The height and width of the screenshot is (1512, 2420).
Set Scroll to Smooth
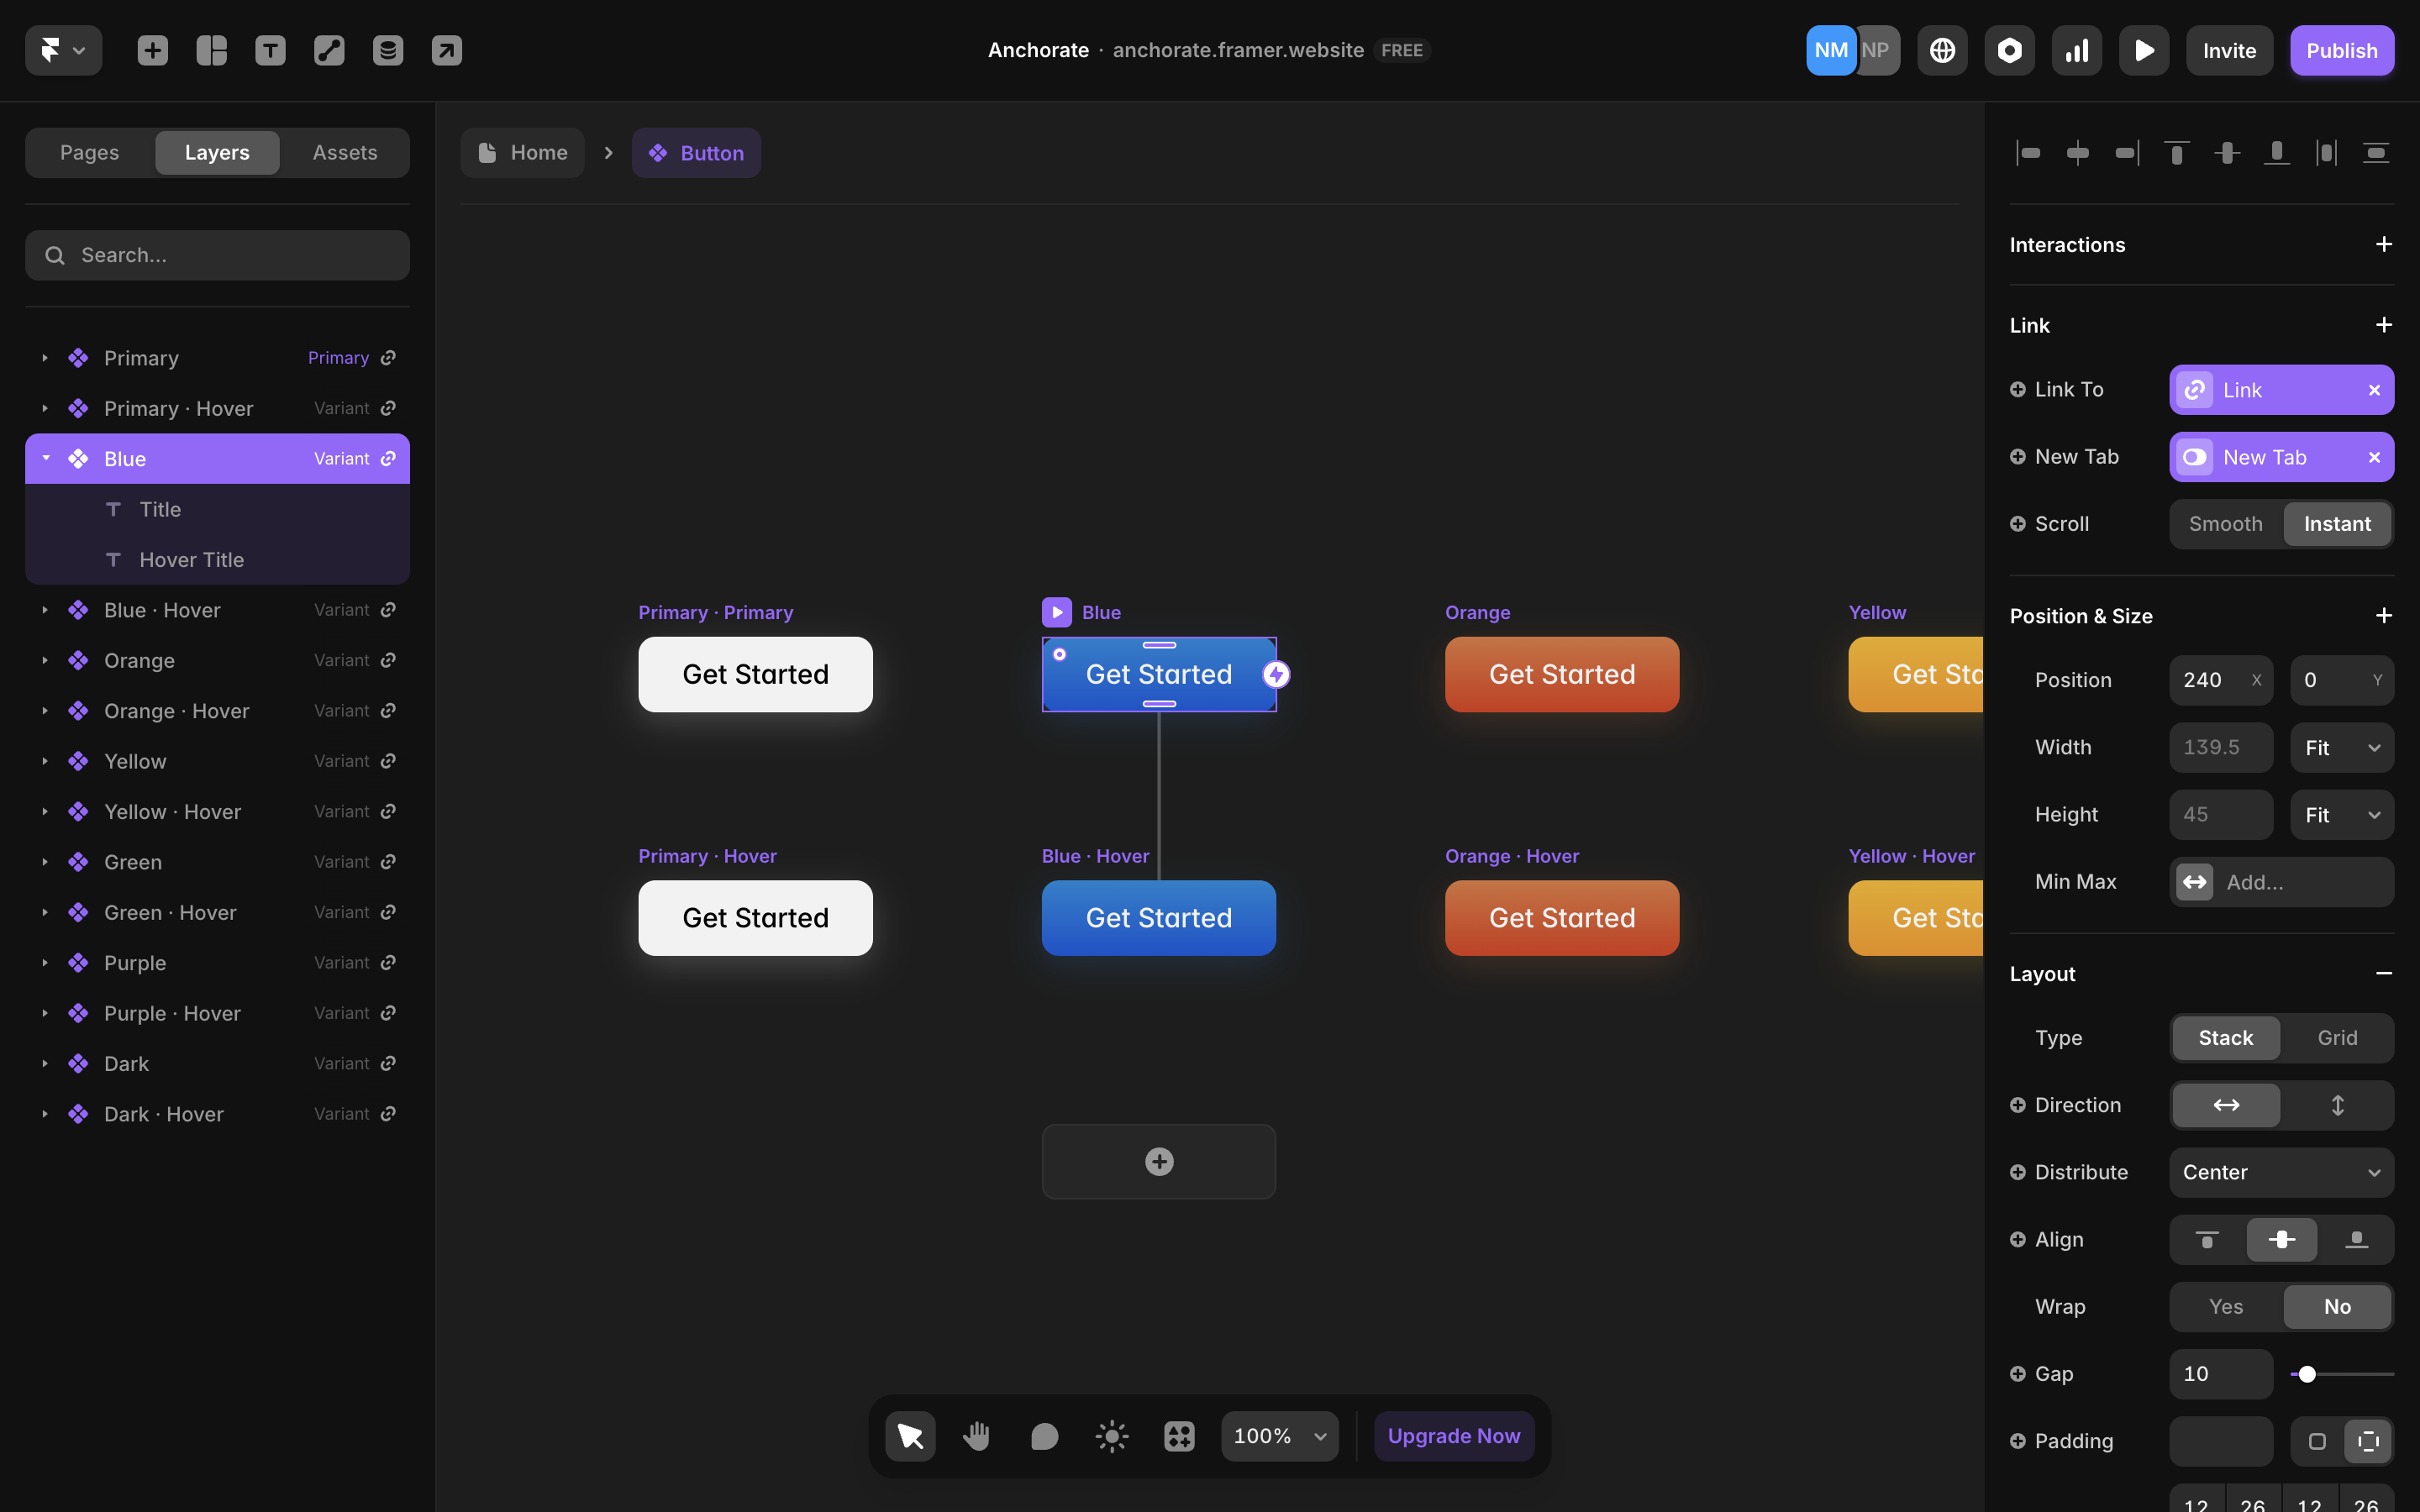(2225, 524)
